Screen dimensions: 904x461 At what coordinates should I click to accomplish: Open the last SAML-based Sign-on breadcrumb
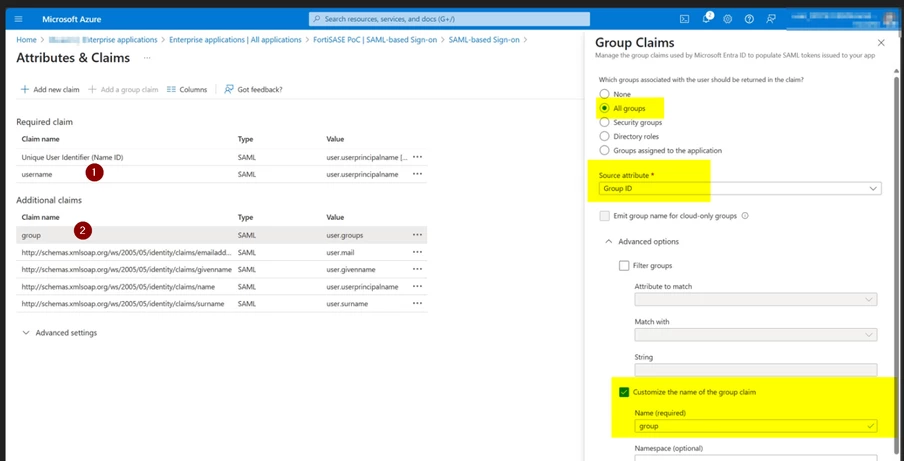pyautogui.click(x=484, y=40)
